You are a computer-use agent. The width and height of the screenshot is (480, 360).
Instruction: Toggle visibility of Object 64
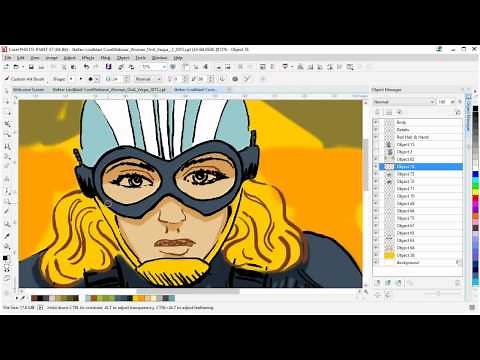[376, 240]
